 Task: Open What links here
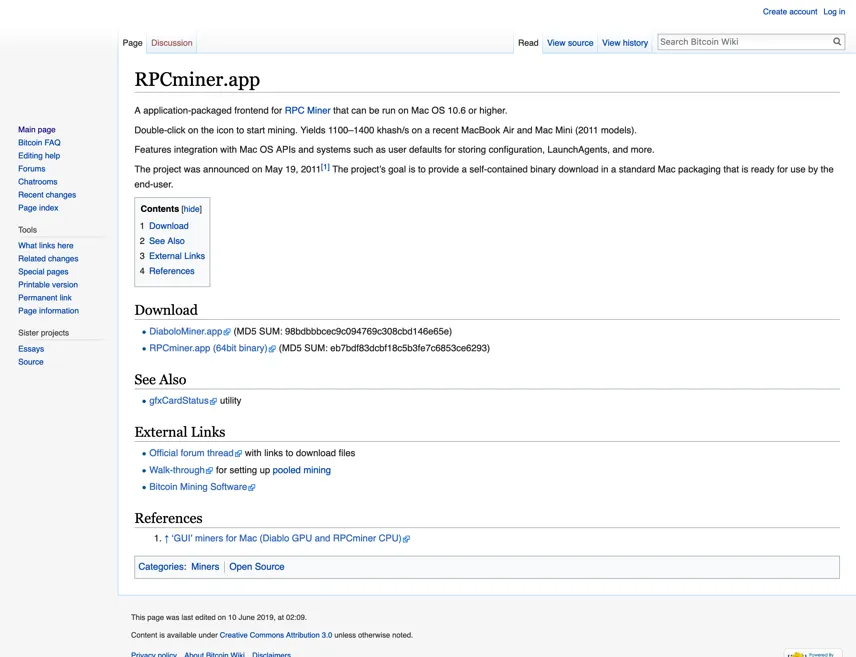[x=45, y=246]
